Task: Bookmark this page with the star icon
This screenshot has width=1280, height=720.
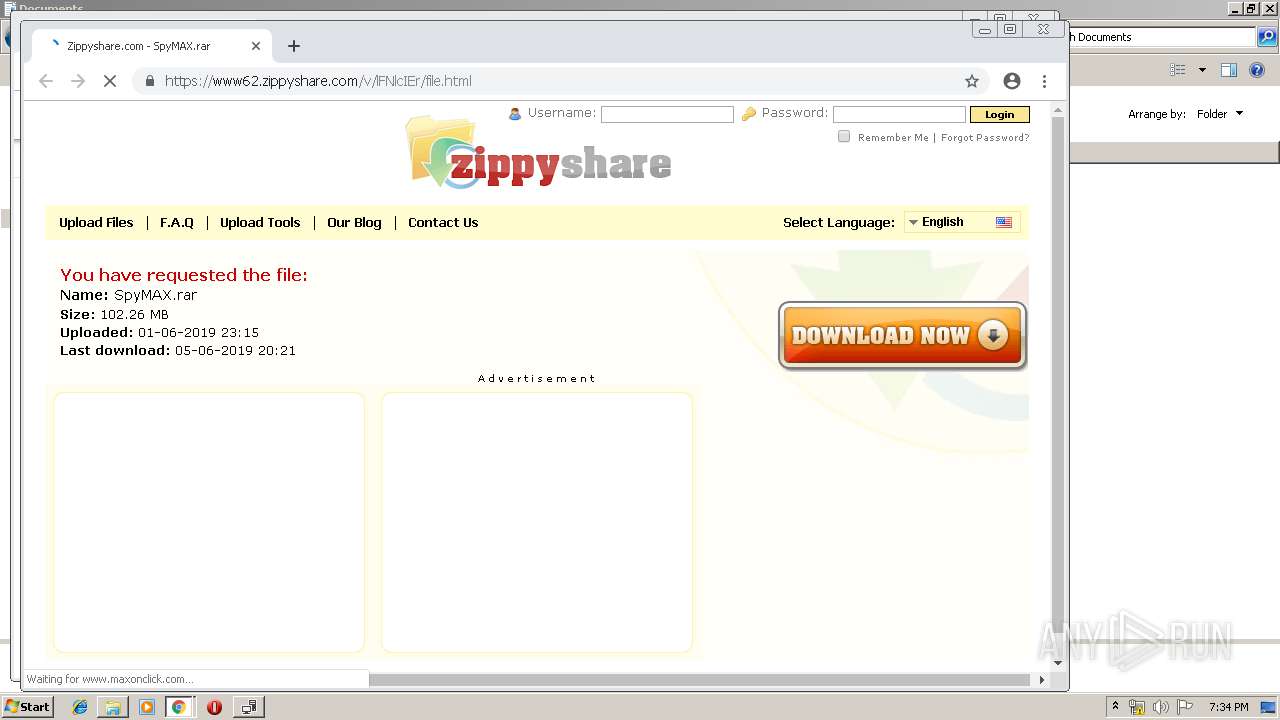Action: [x=971, y=81]
